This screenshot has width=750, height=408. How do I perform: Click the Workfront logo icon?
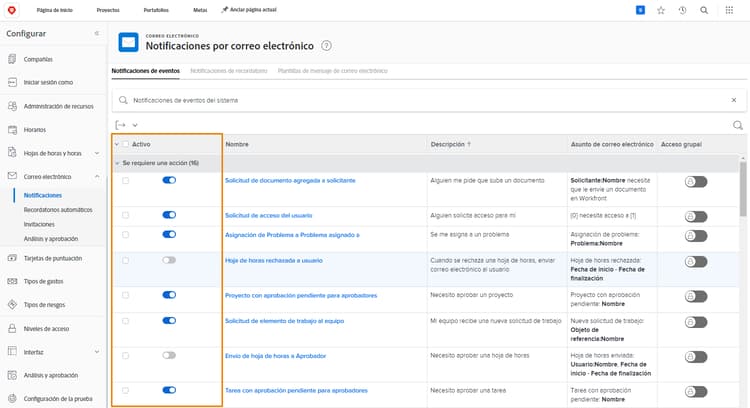pyautogui.click(x=11, y=10)
